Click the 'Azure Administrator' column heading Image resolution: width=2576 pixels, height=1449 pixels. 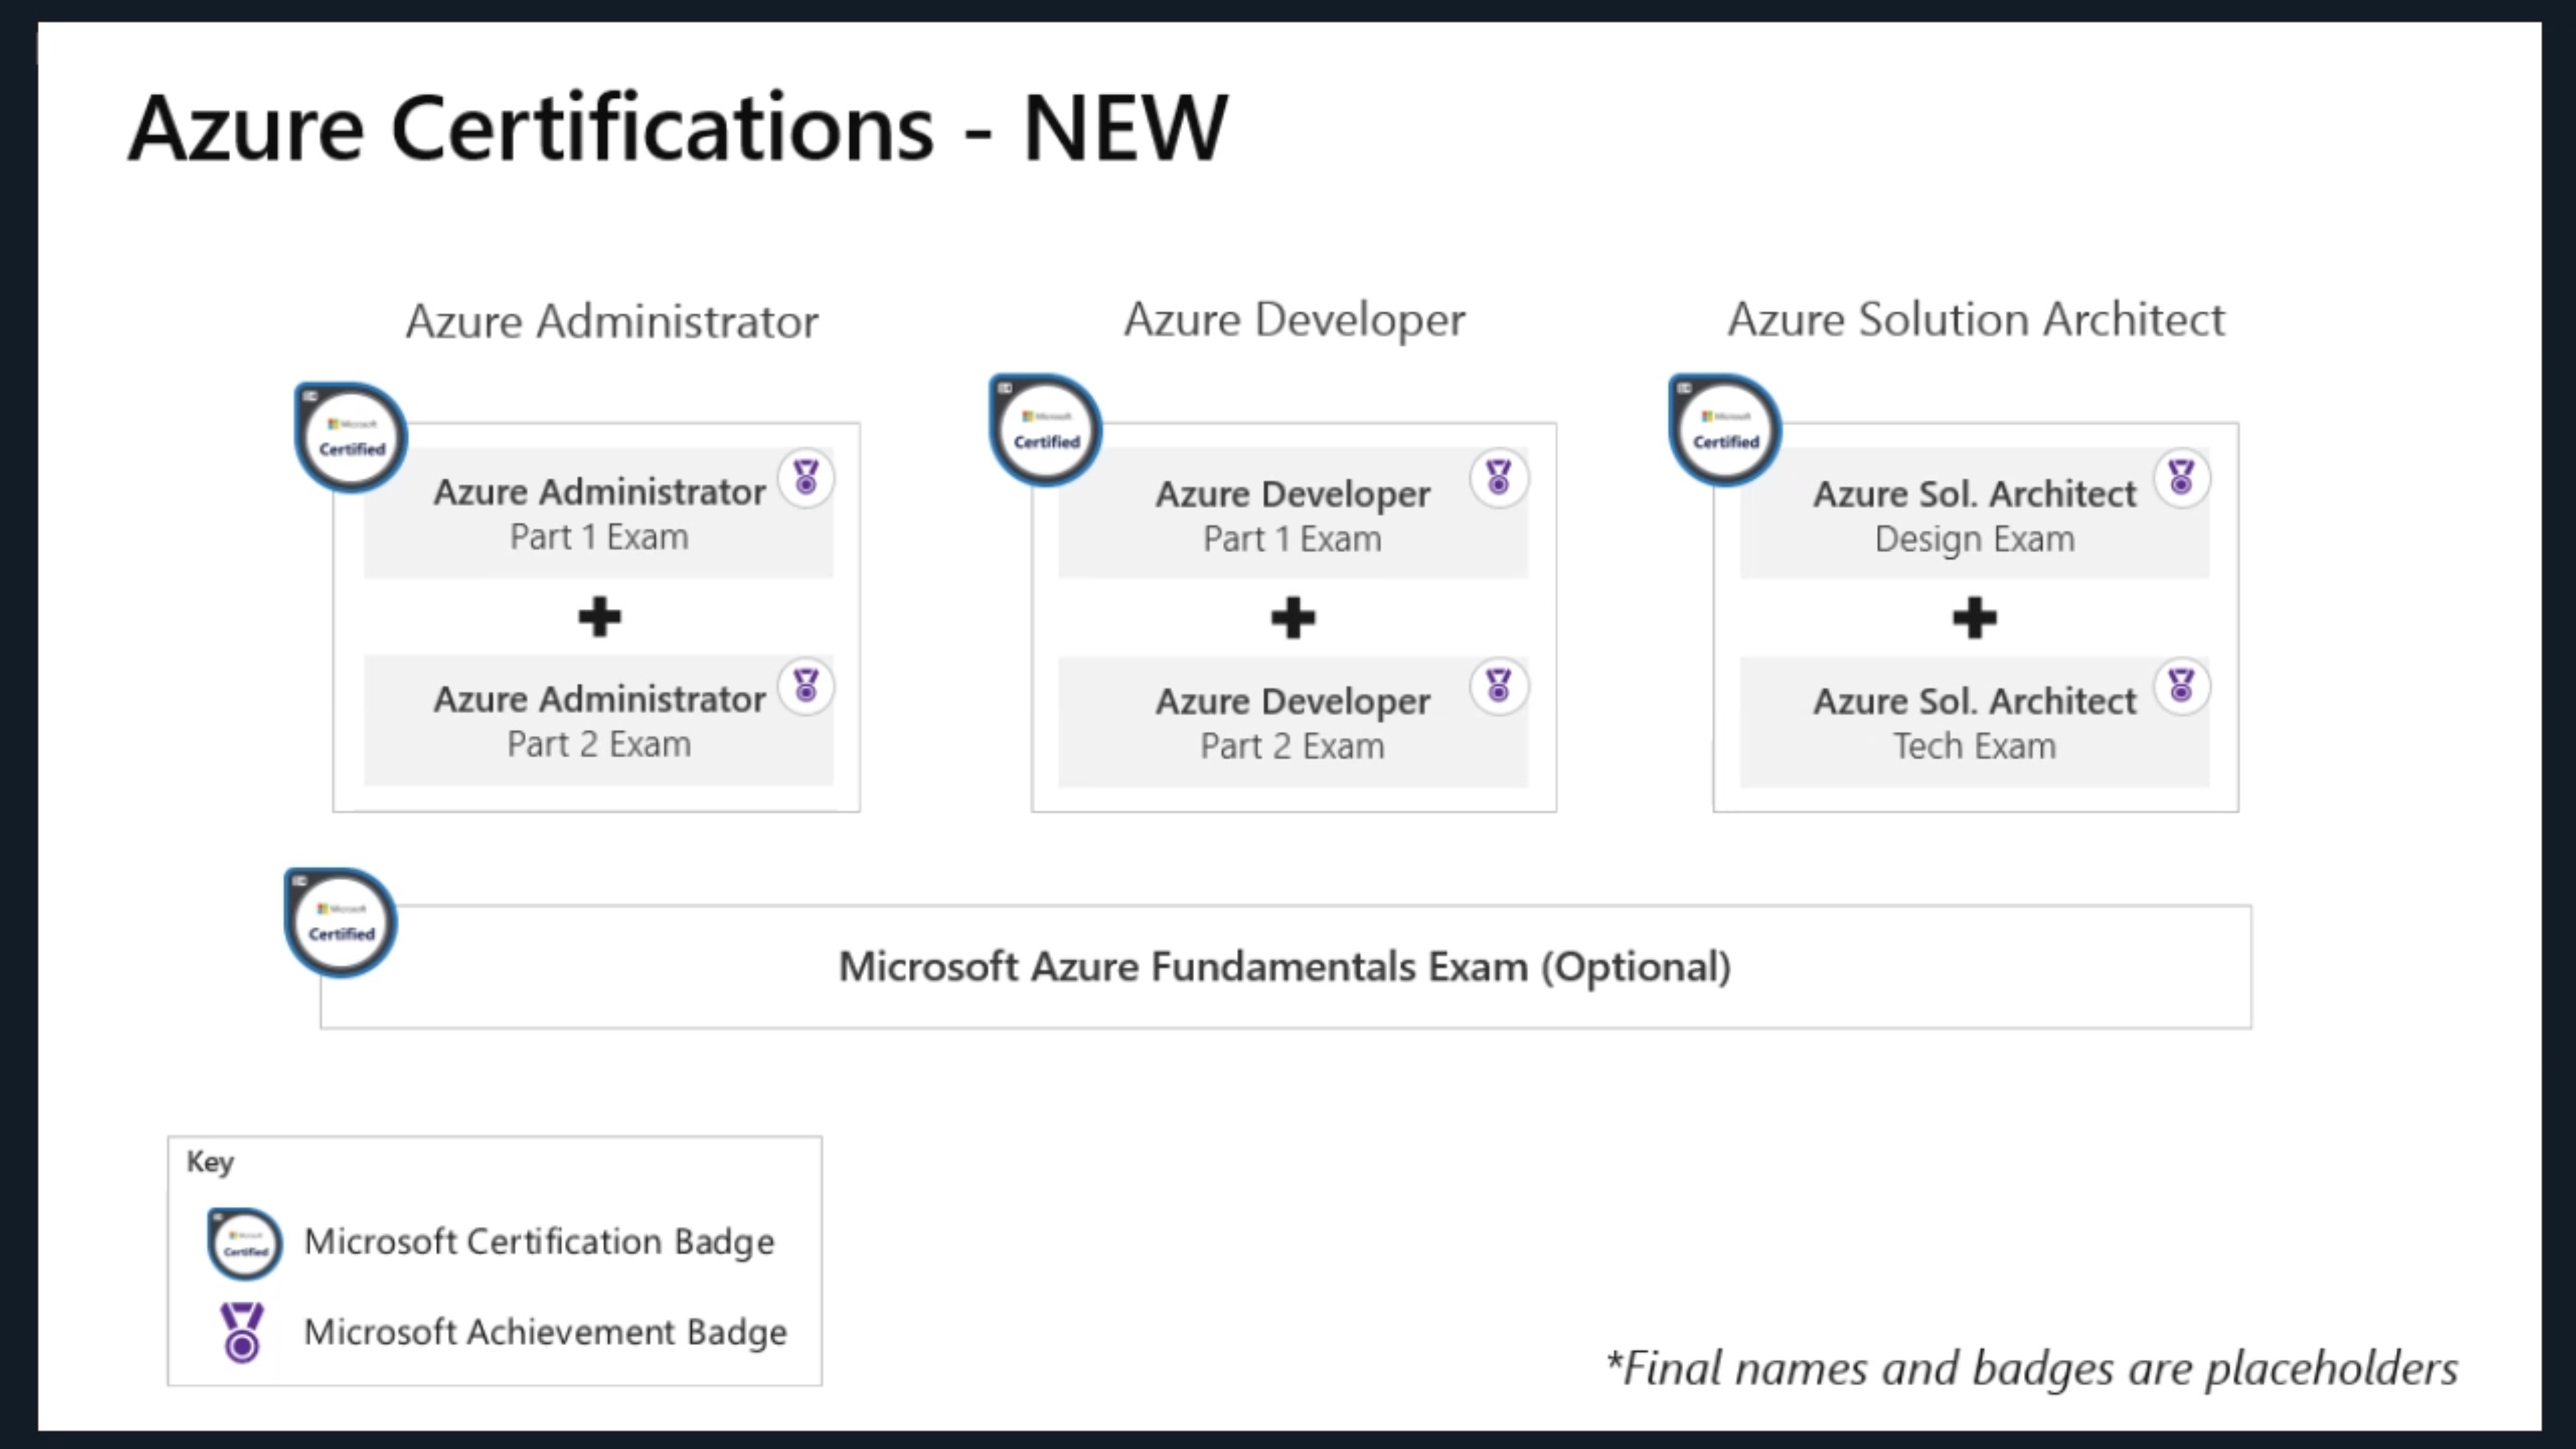(x=611, y=321)
